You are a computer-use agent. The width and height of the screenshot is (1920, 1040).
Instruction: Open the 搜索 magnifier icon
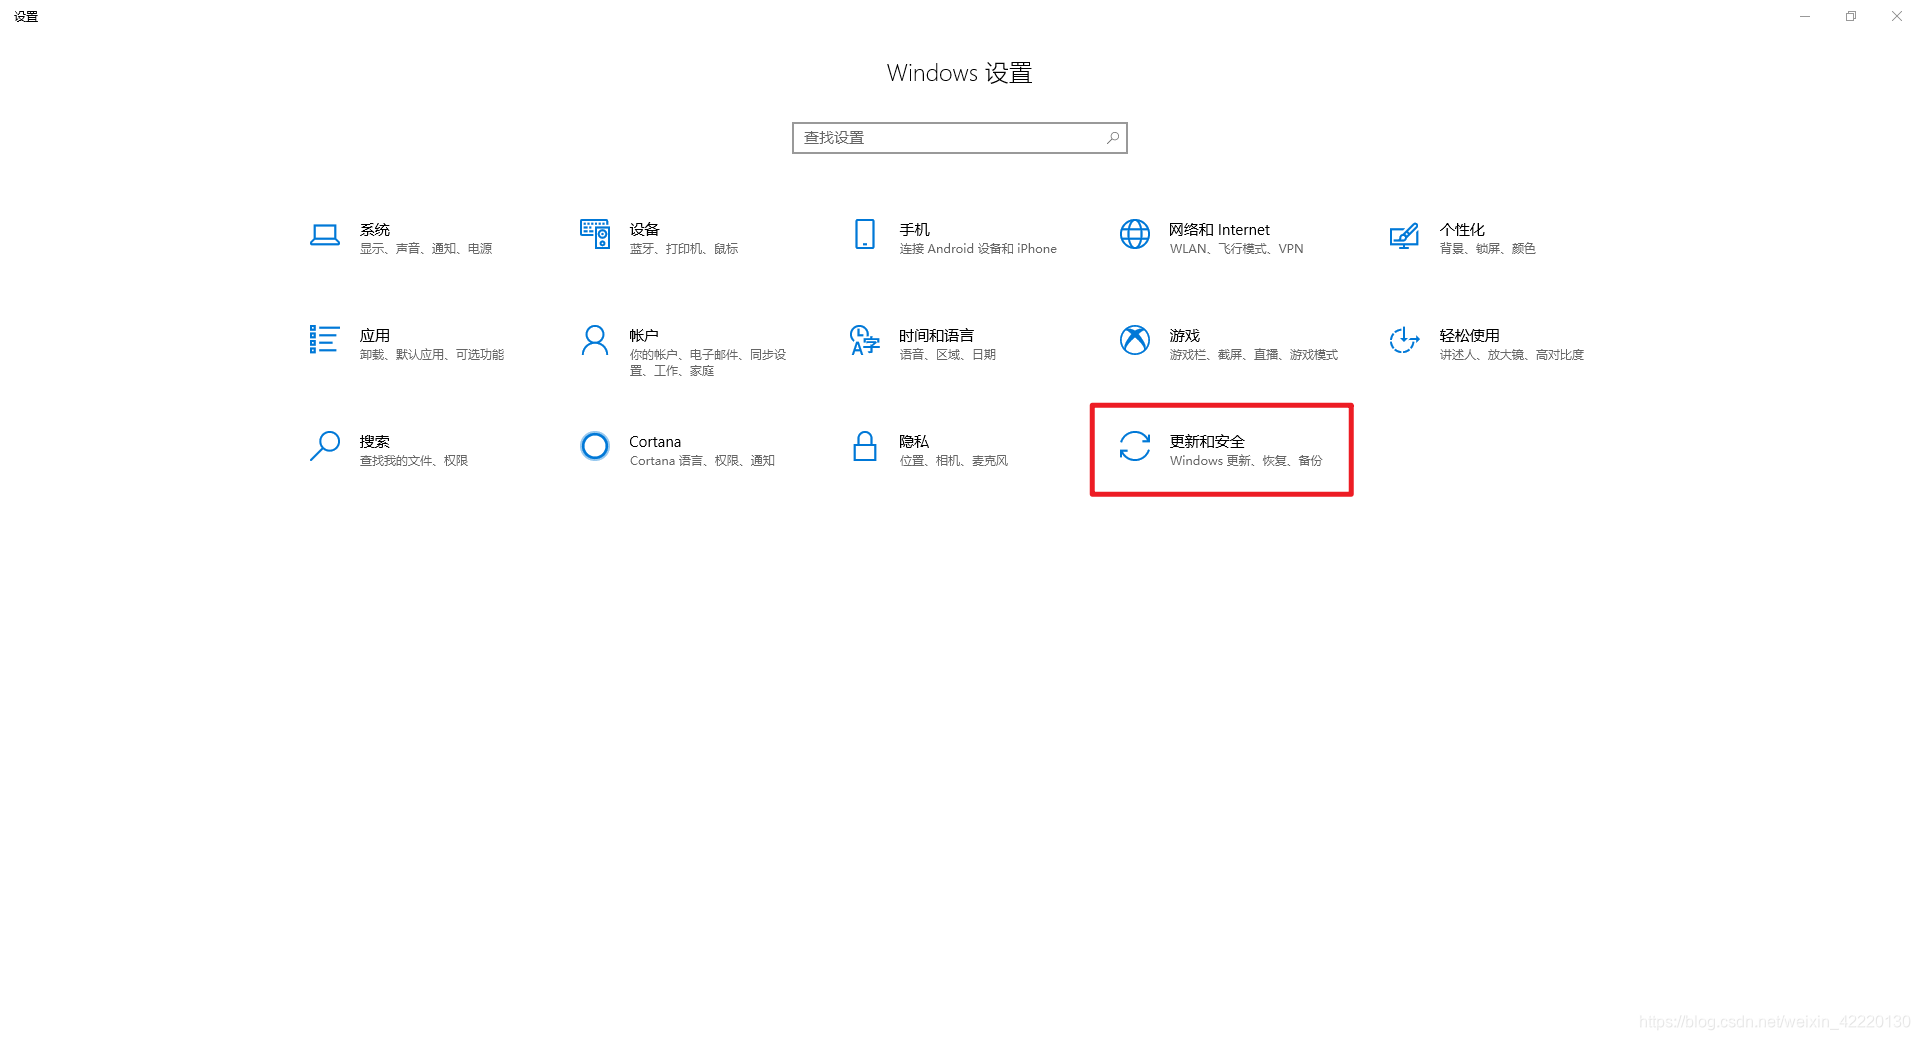325,446
